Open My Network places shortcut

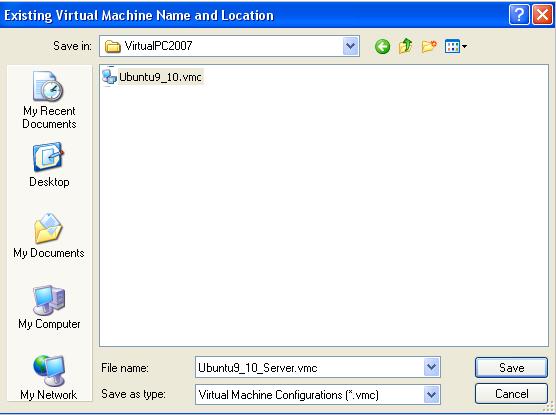point(49,378)
